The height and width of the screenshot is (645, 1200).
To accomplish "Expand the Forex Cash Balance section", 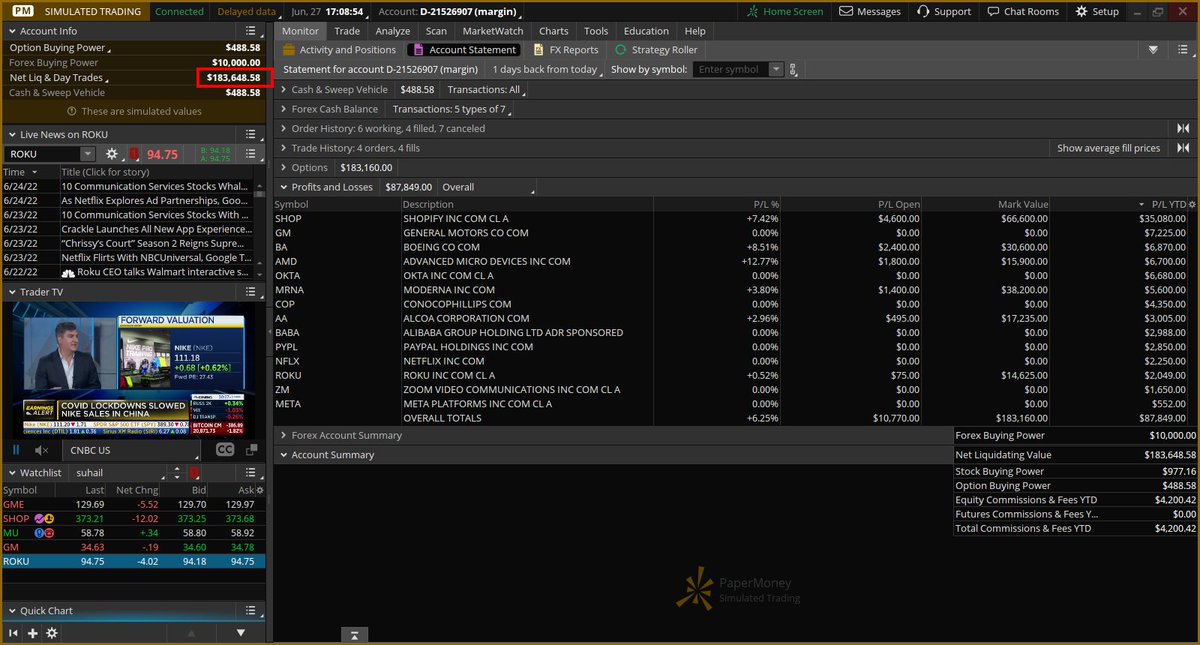I will click(x=284, y=109).
